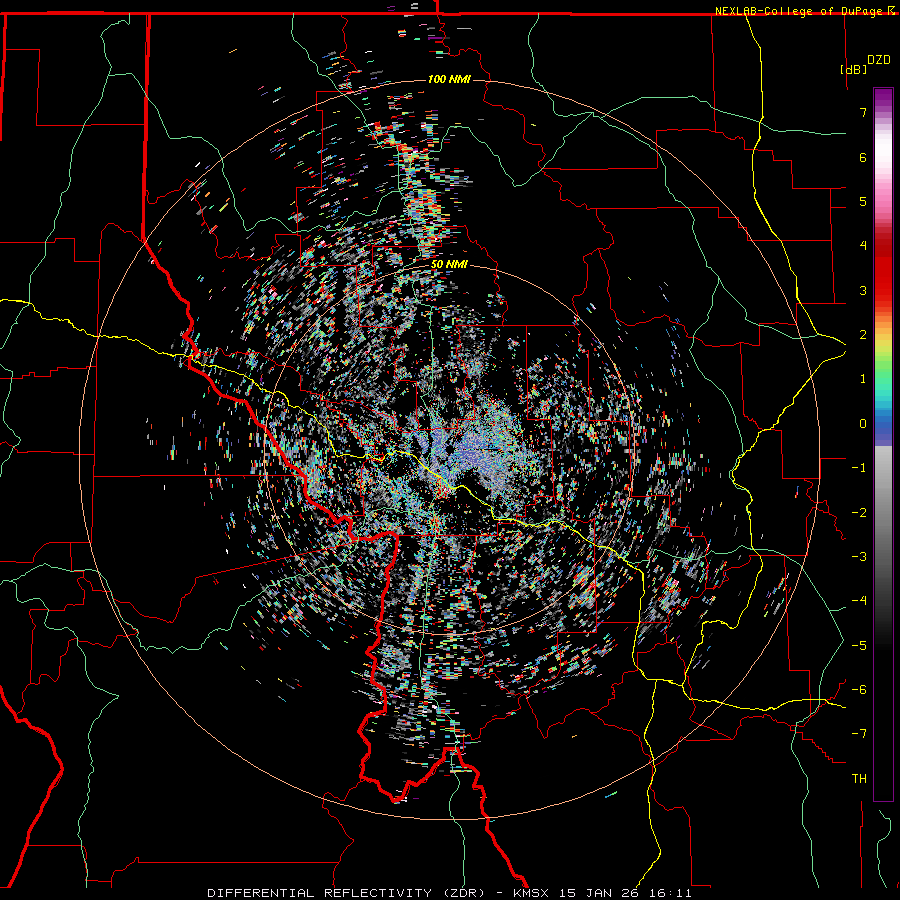Click the -5 scale label
The image size is (900, 900).
coord(859,646)
